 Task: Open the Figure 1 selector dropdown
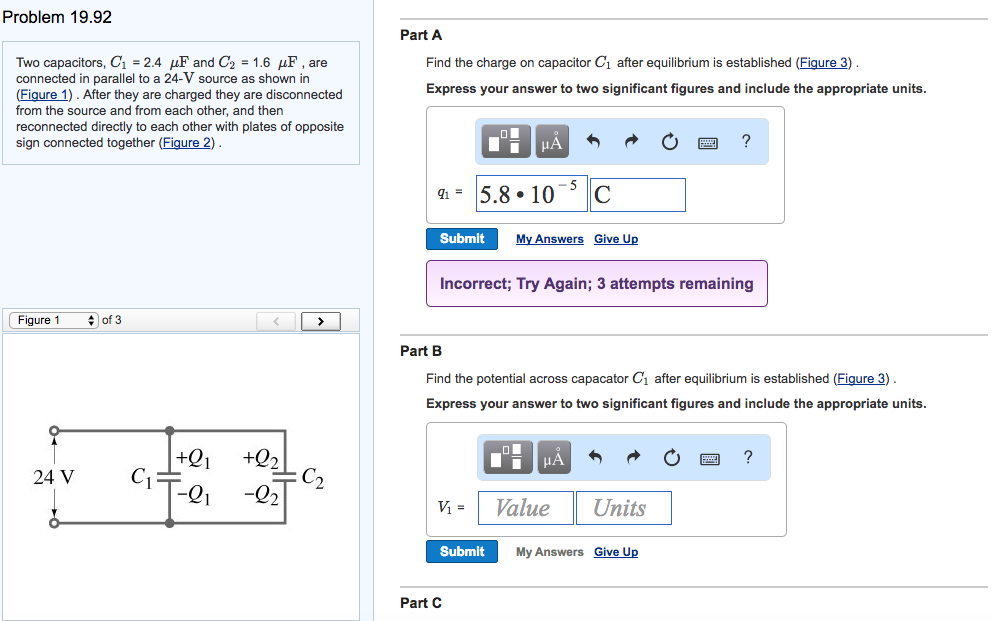point(54,320)
